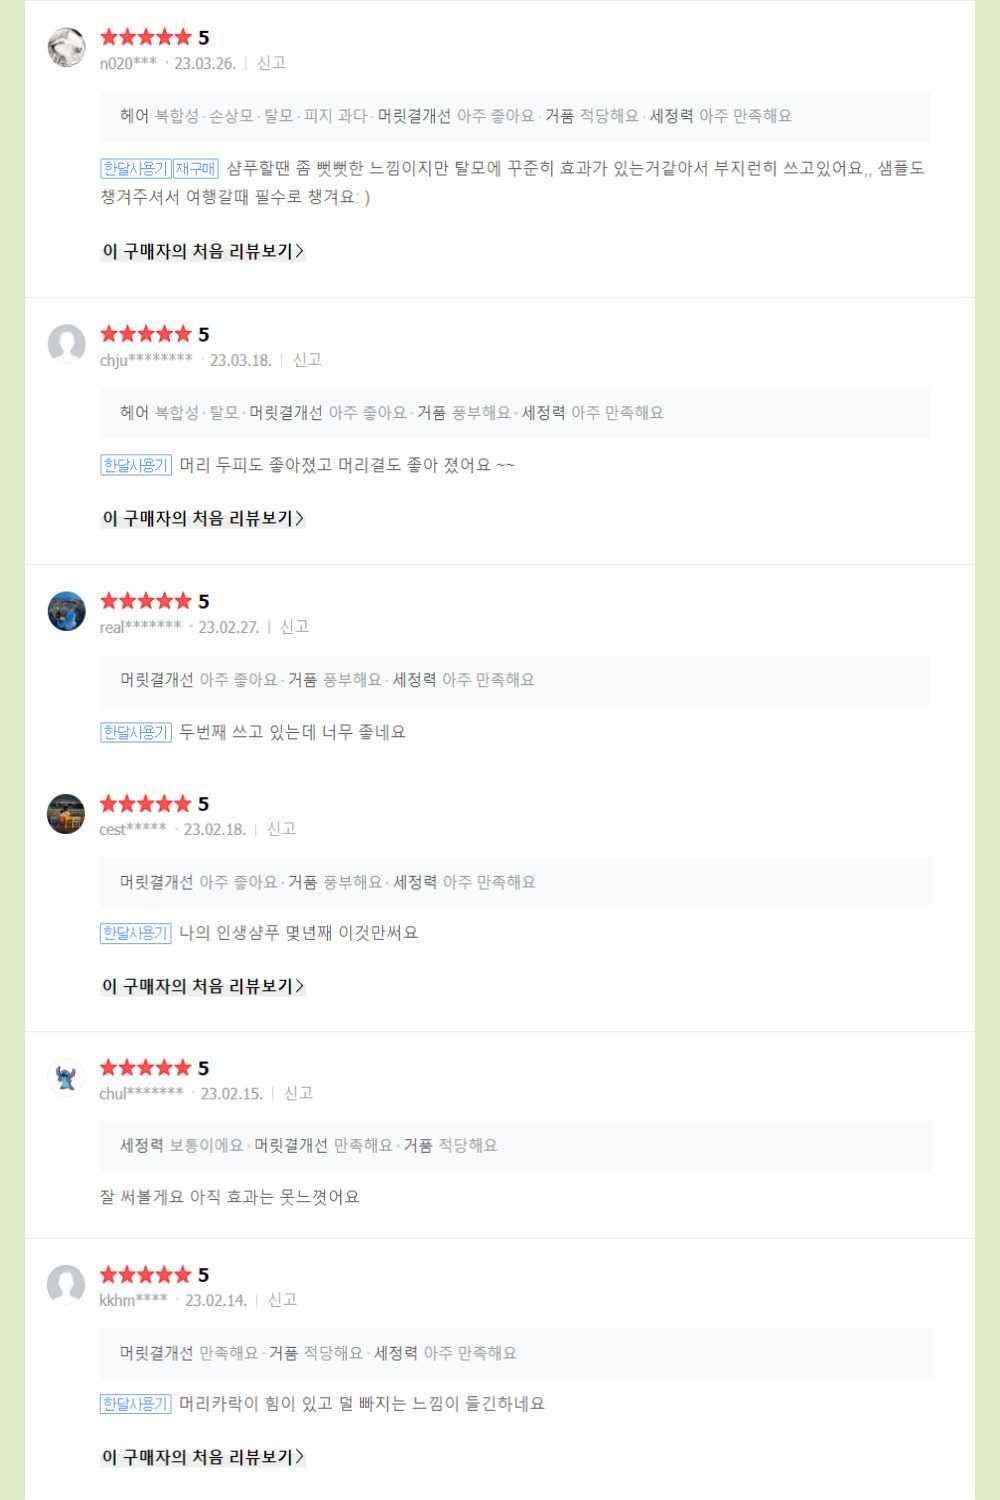
Task: Report chul******* review with 신고
Action: (x=298, y=1093)
